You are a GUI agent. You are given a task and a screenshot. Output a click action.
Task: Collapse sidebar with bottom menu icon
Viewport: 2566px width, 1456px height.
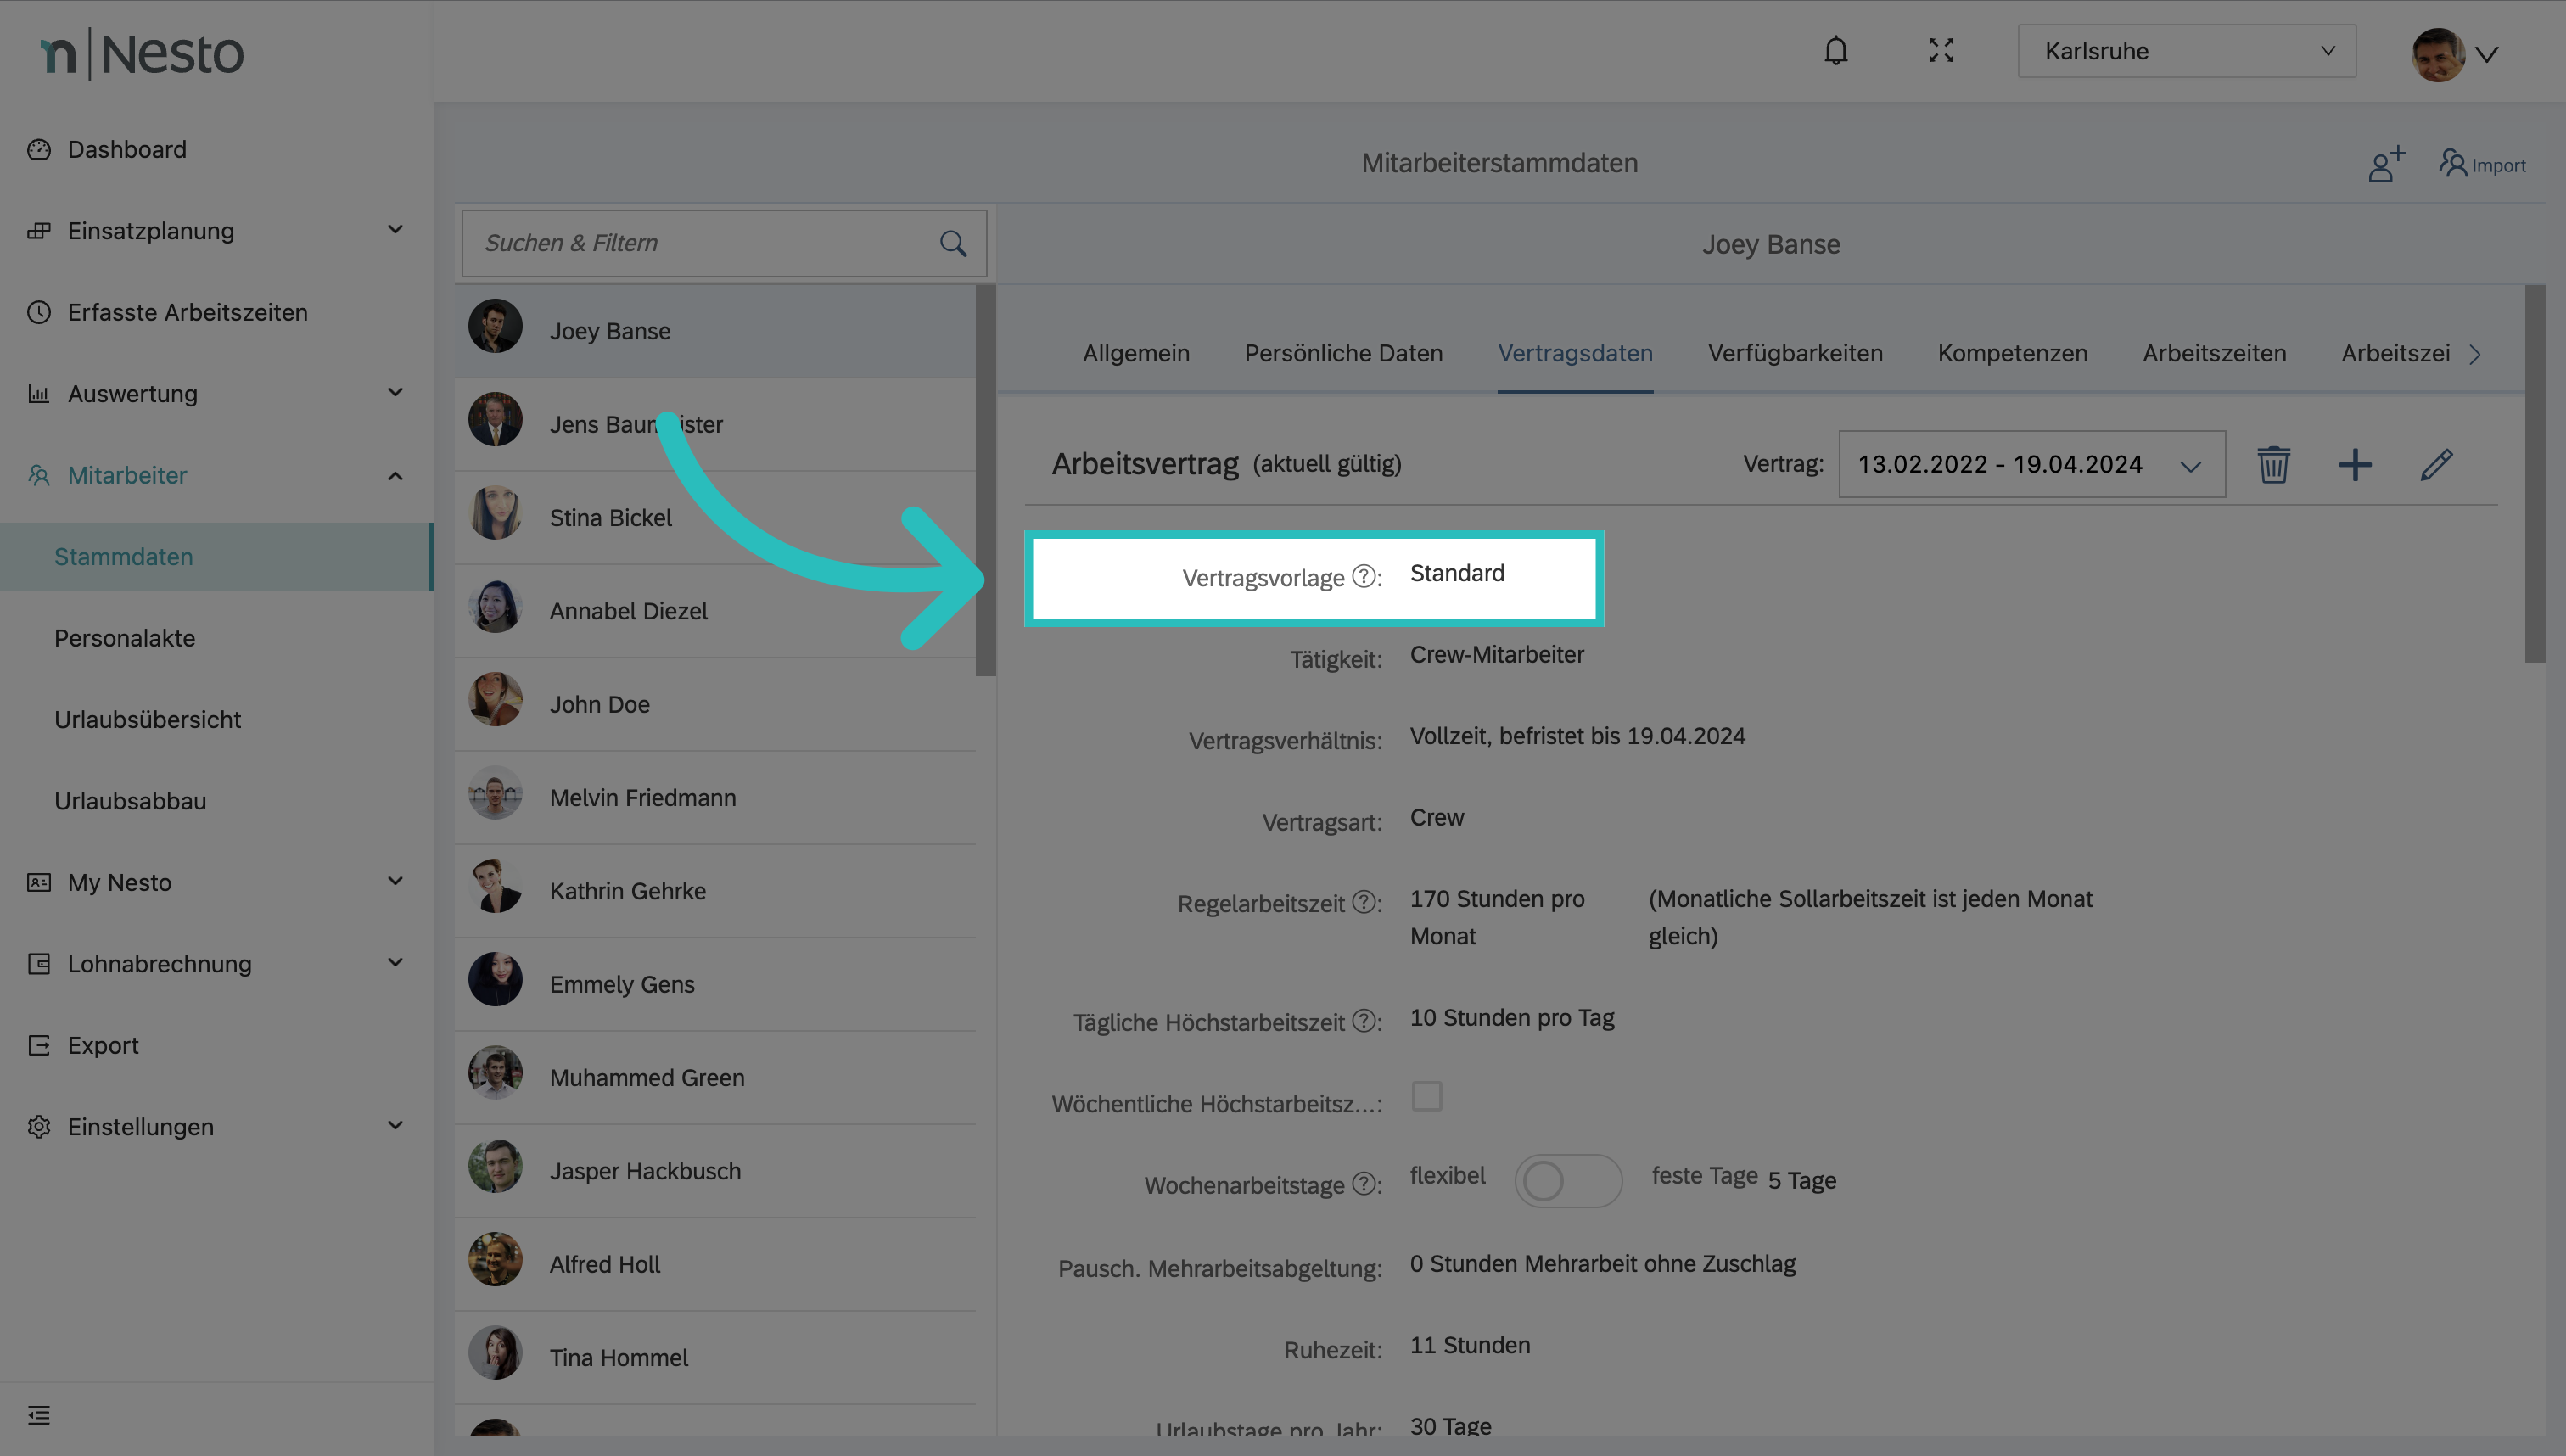(x=39, y=1415)
